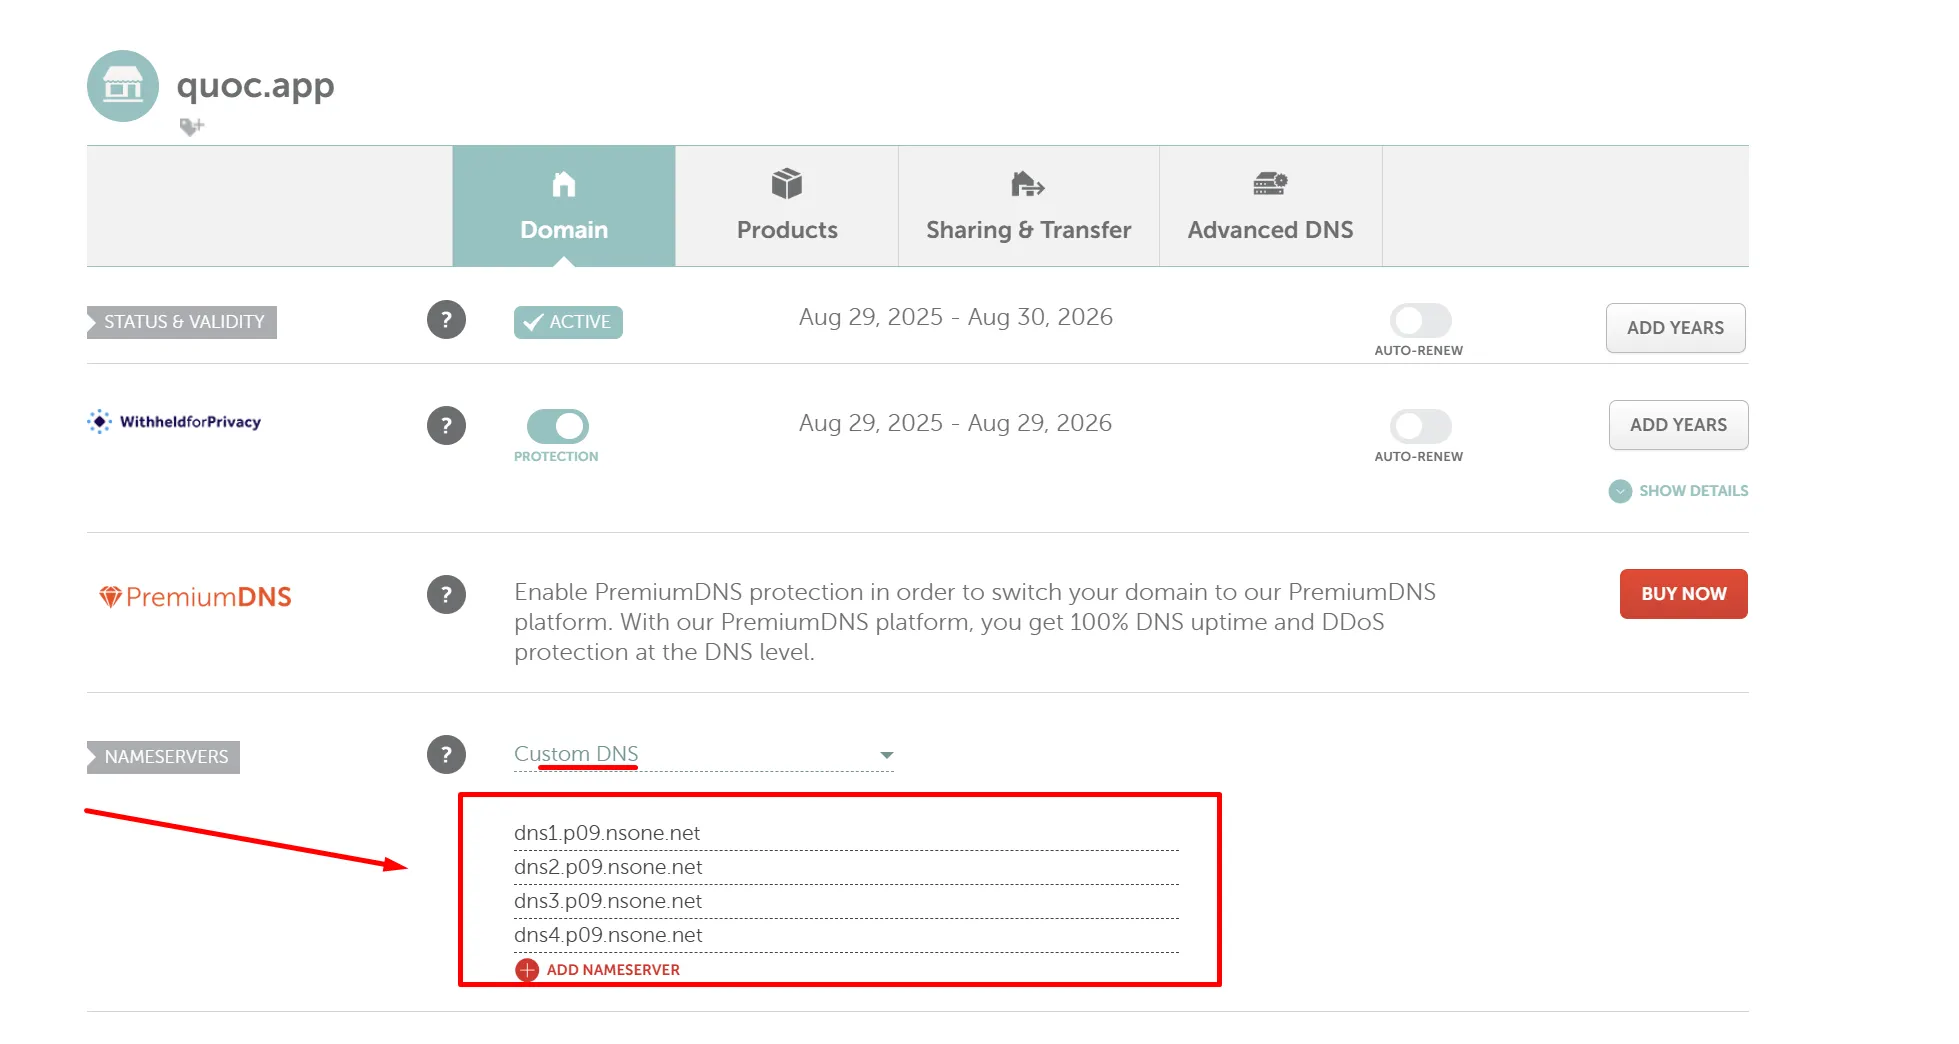Open help for PremiumDNS row

click(446, 595)
